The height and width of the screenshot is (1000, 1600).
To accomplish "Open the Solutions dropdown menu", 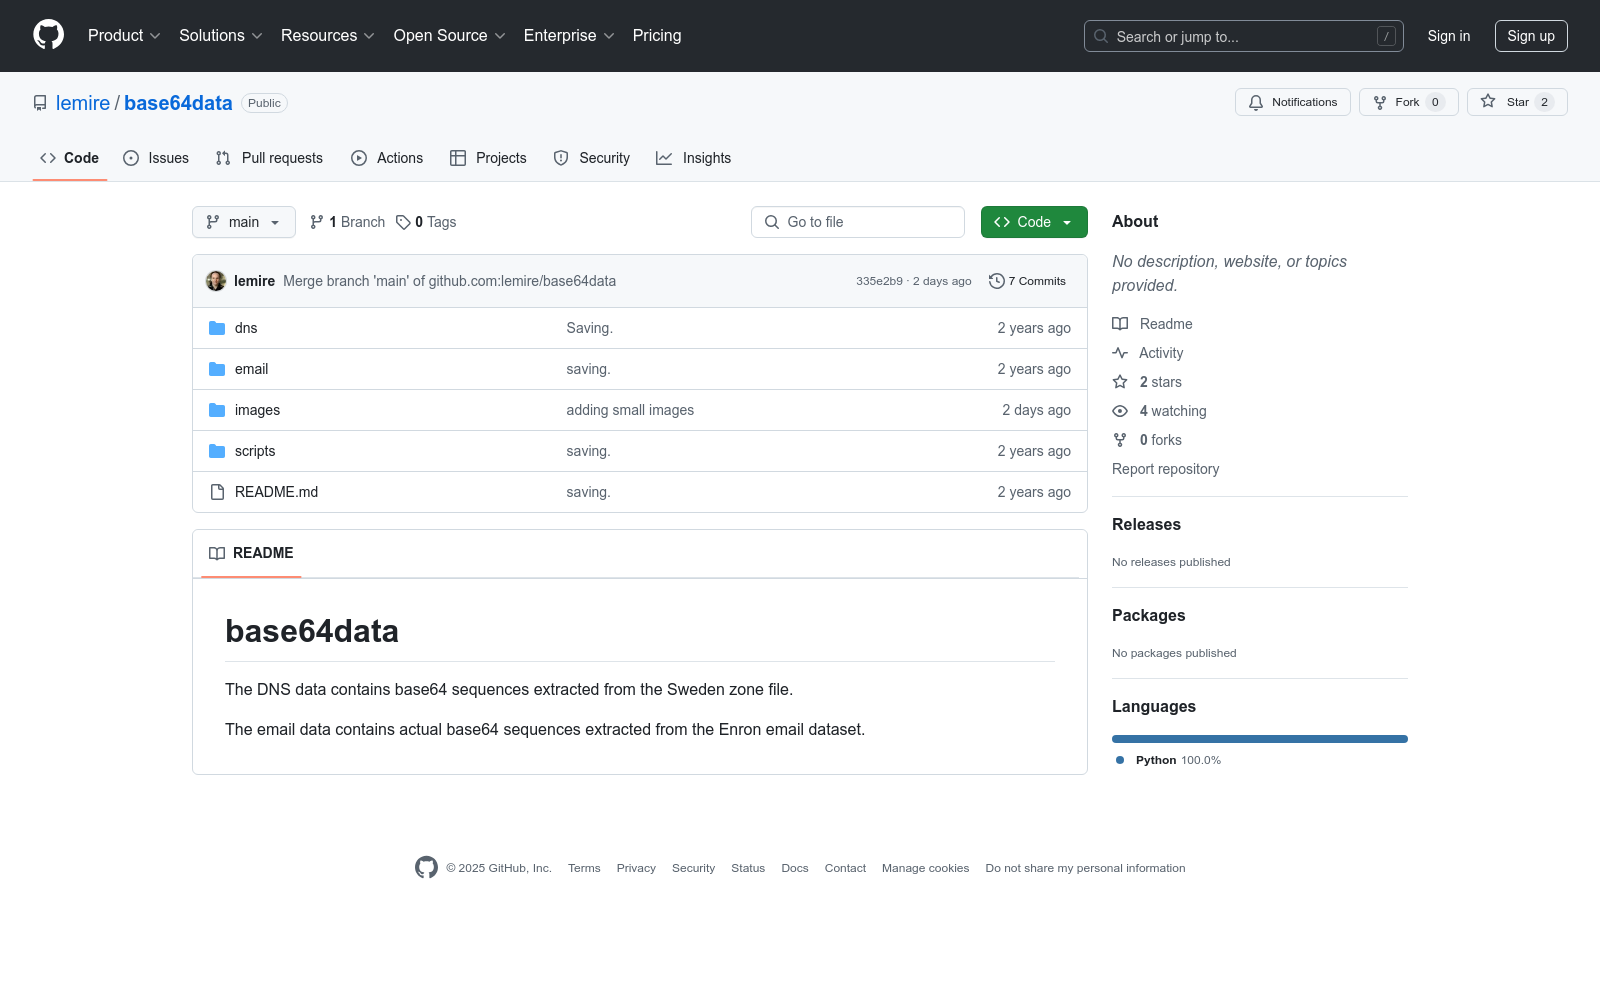I will click(x=221, y=36).
